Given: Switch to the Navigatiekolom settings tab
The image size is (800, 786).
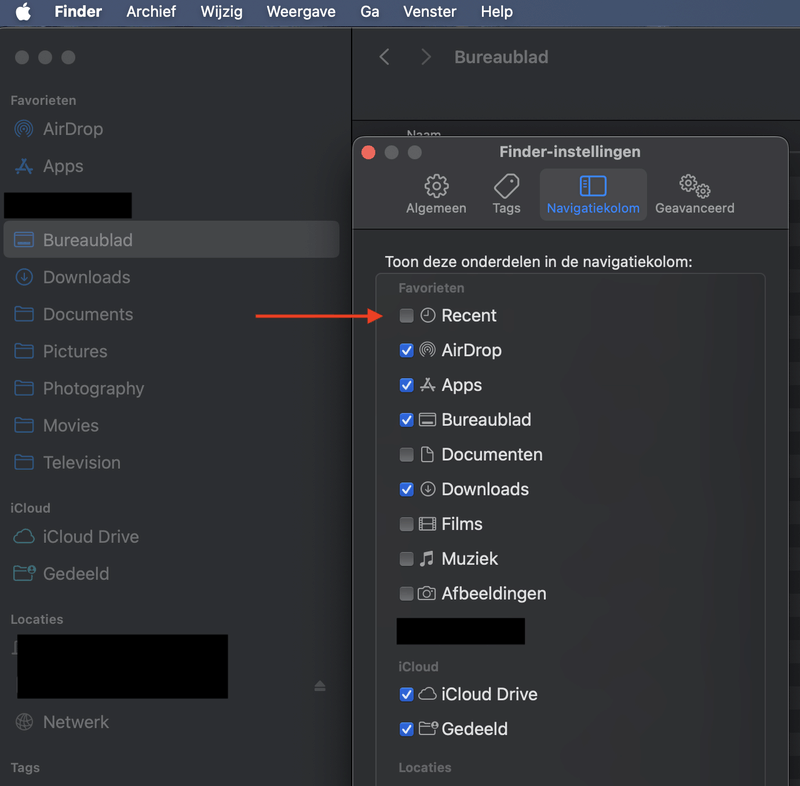Looking at the screenshot, I should tap(593, 194).
